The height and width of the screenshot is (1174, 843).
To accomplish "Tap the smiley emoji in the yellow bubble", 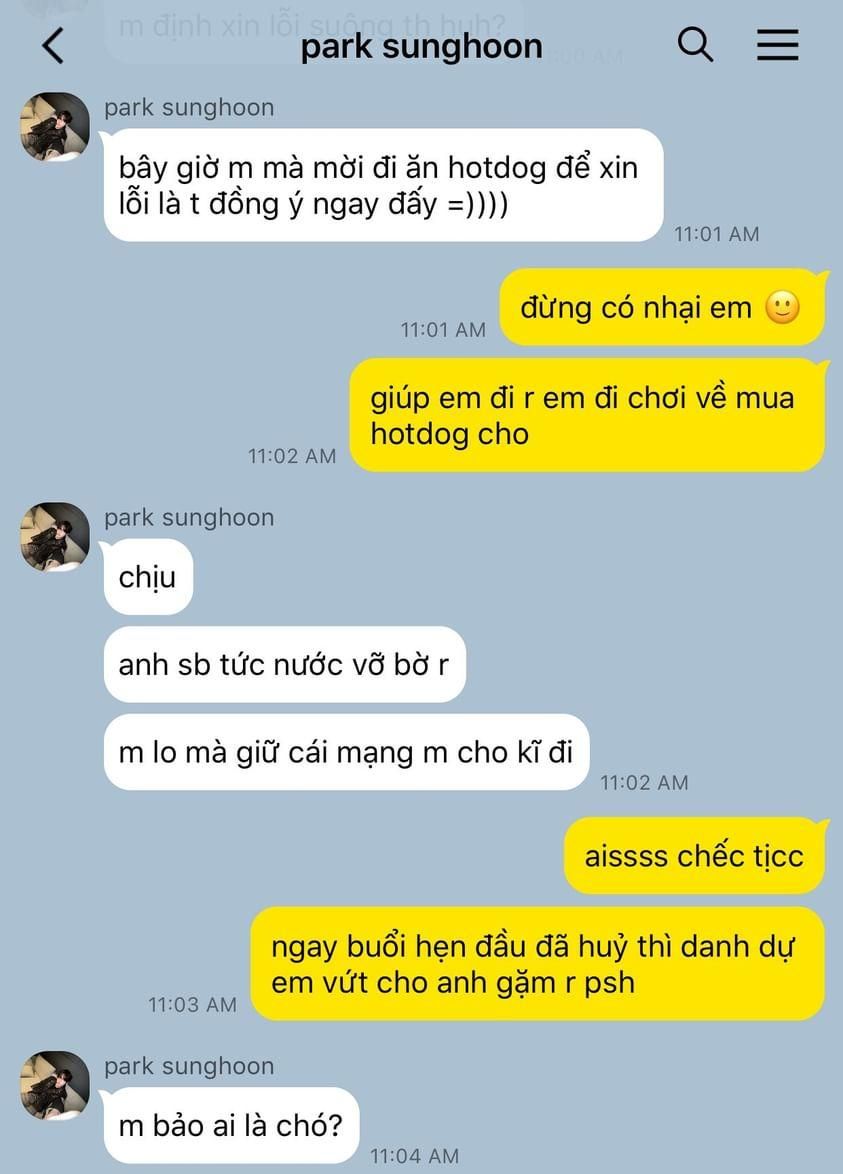I will tap(782, 307).
